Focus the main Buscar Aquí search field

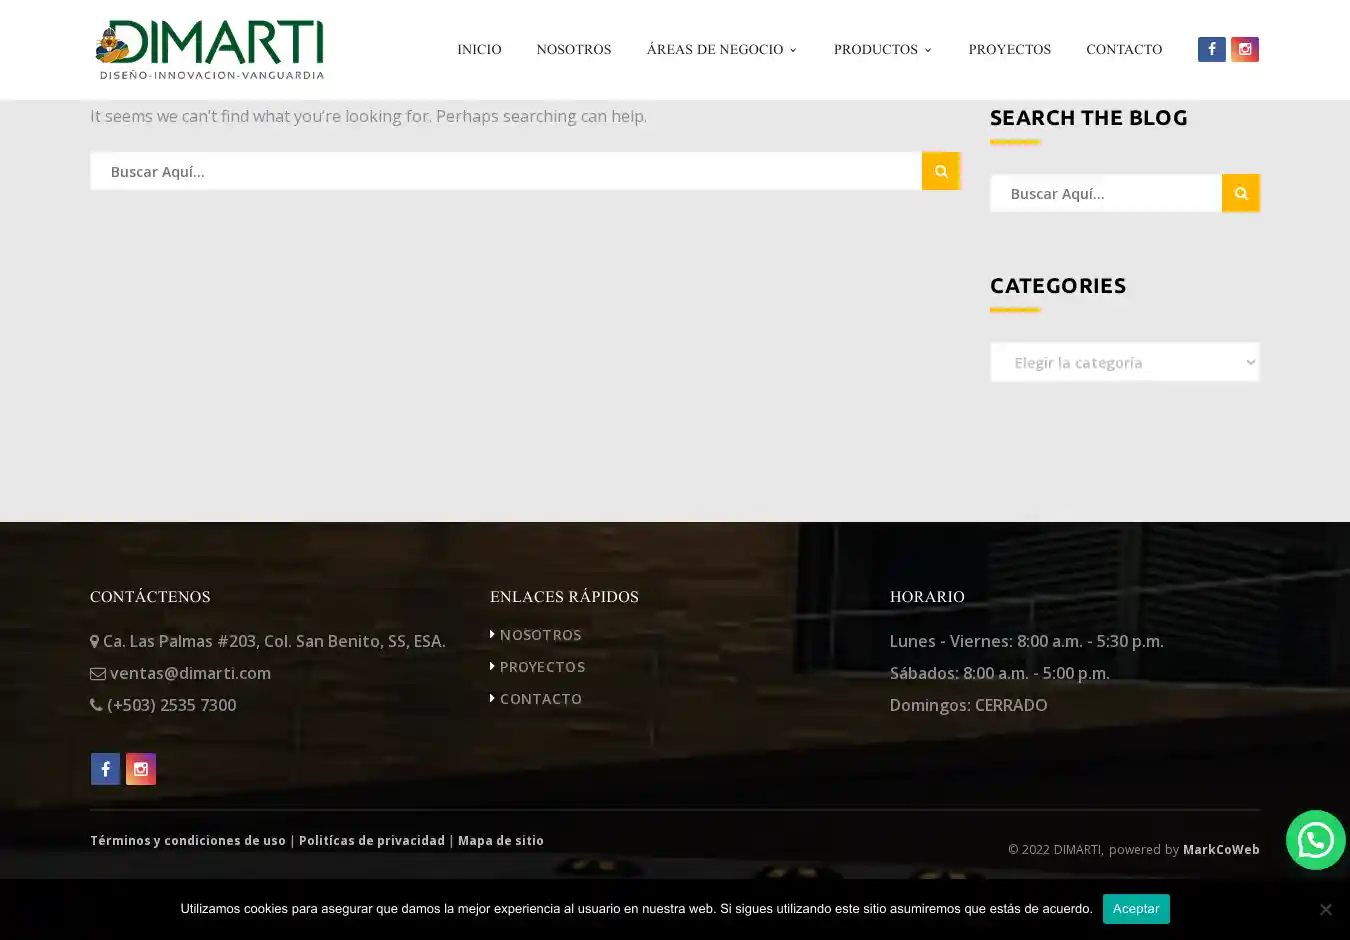(505, 171)
